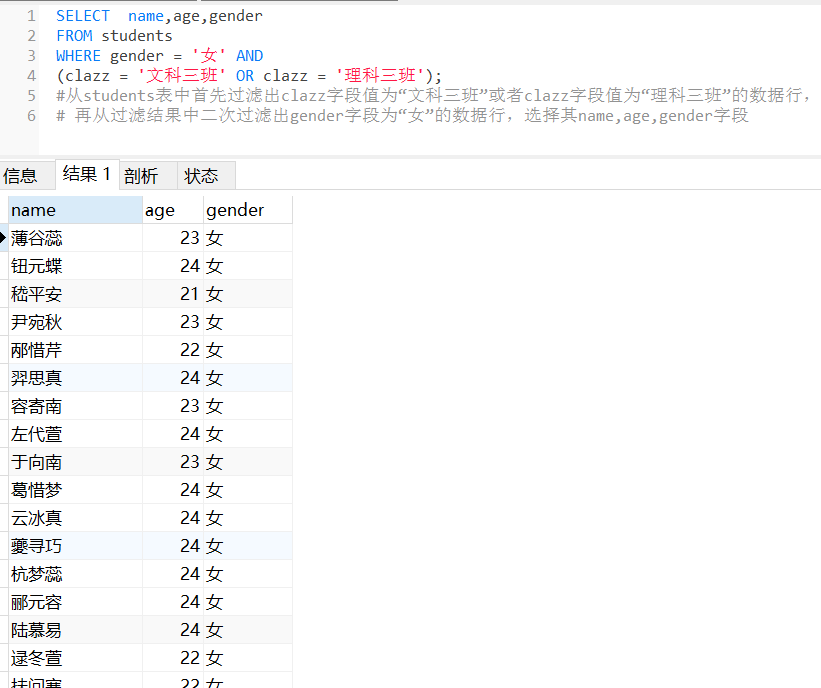821x688 pixels.
Task: Click the string '理科三班' in the query
Action: pos(380,76)
